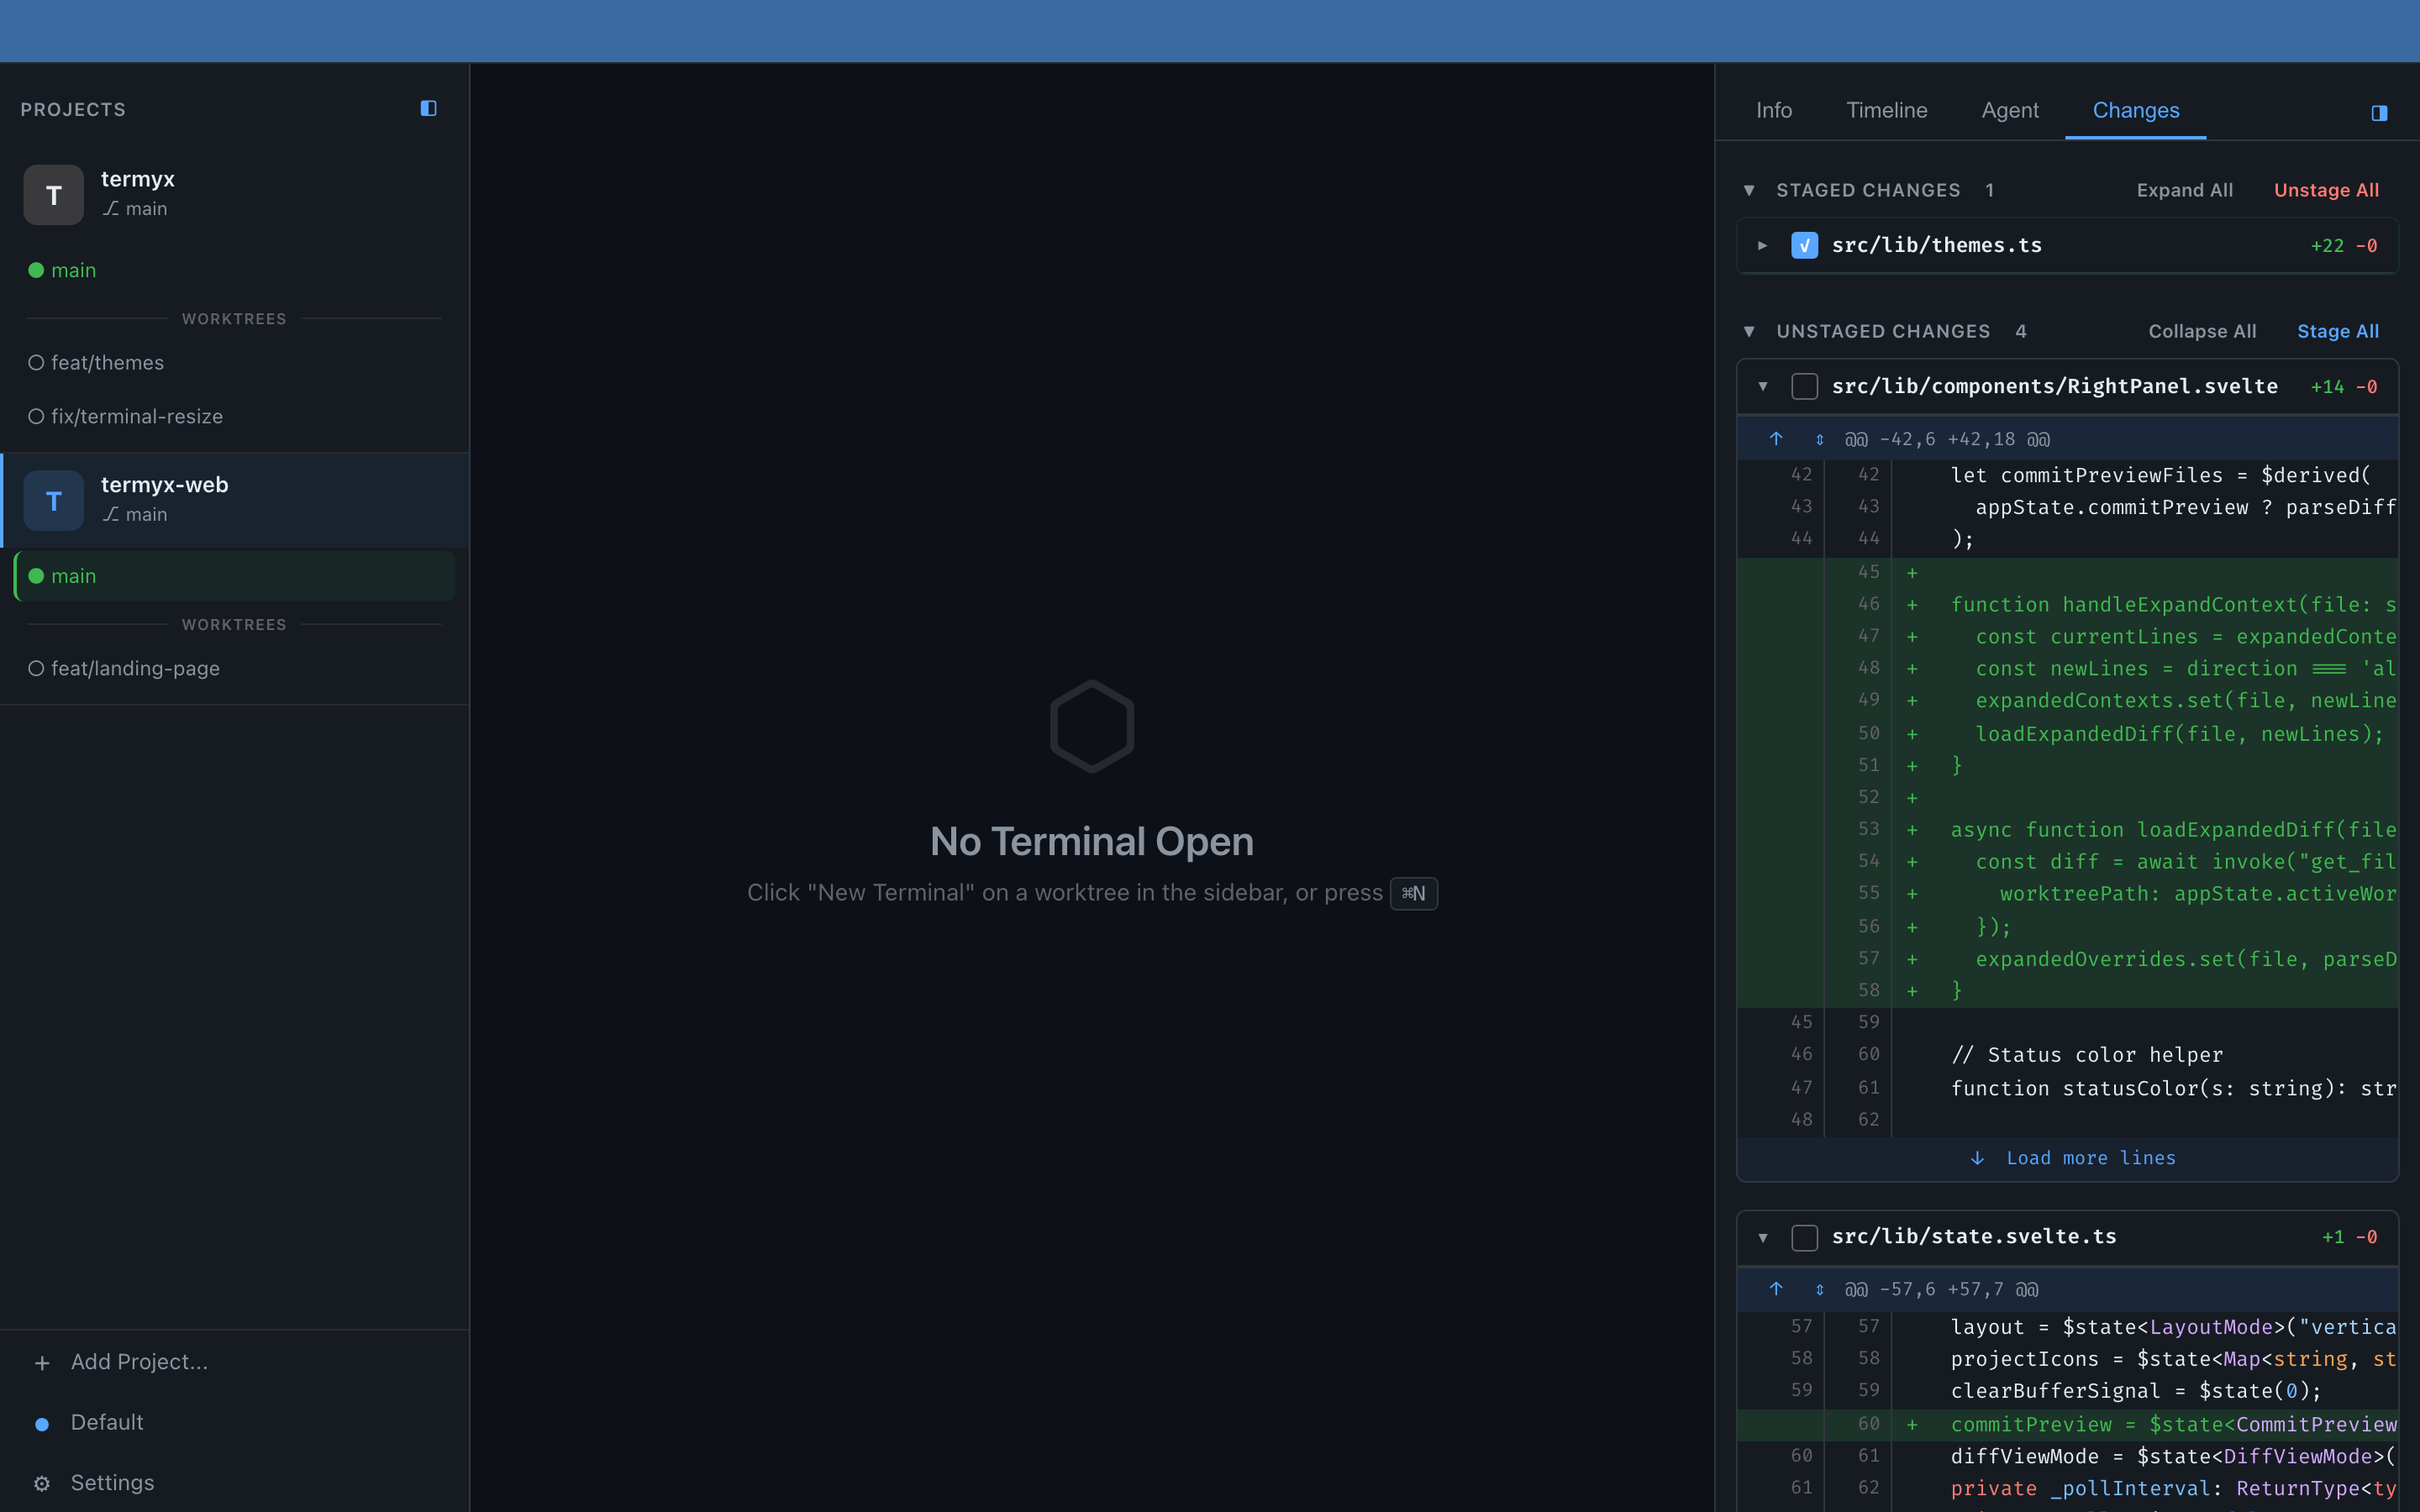
Task: Collapse the Projects sidebar panel
Action: [428, 108]
